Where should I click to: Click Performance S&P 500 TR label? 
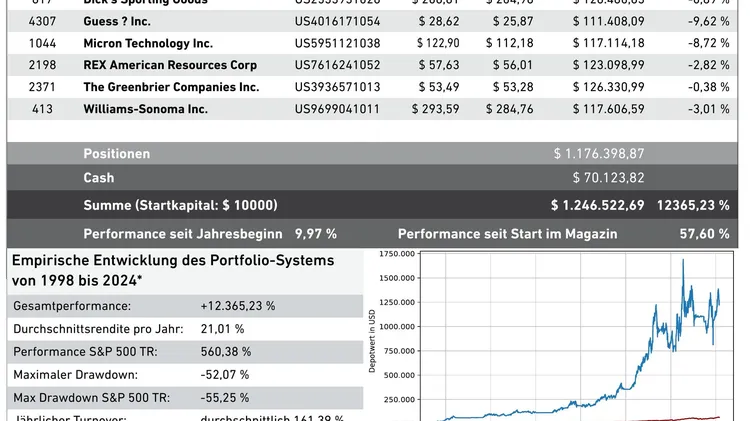(85, 352)
